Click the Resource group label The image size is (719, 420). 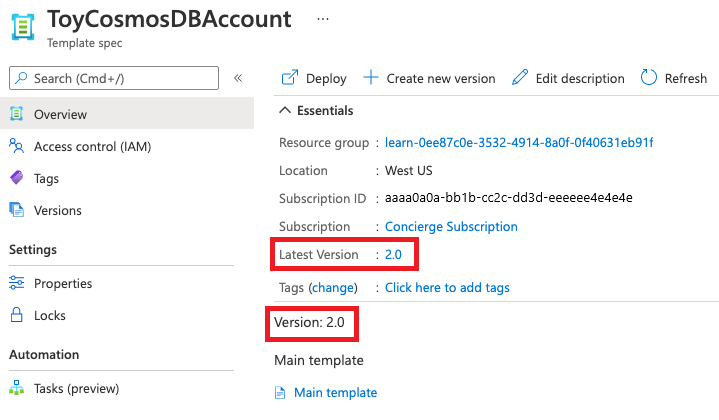[x=324, y=143]
